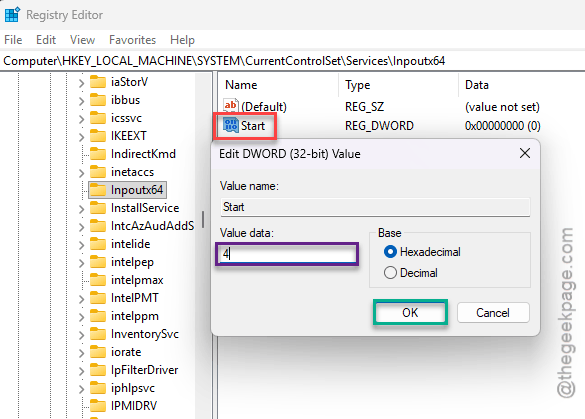Click the registry path address bar
Viewport: 585px width, 419px height.
click(292, 61)
